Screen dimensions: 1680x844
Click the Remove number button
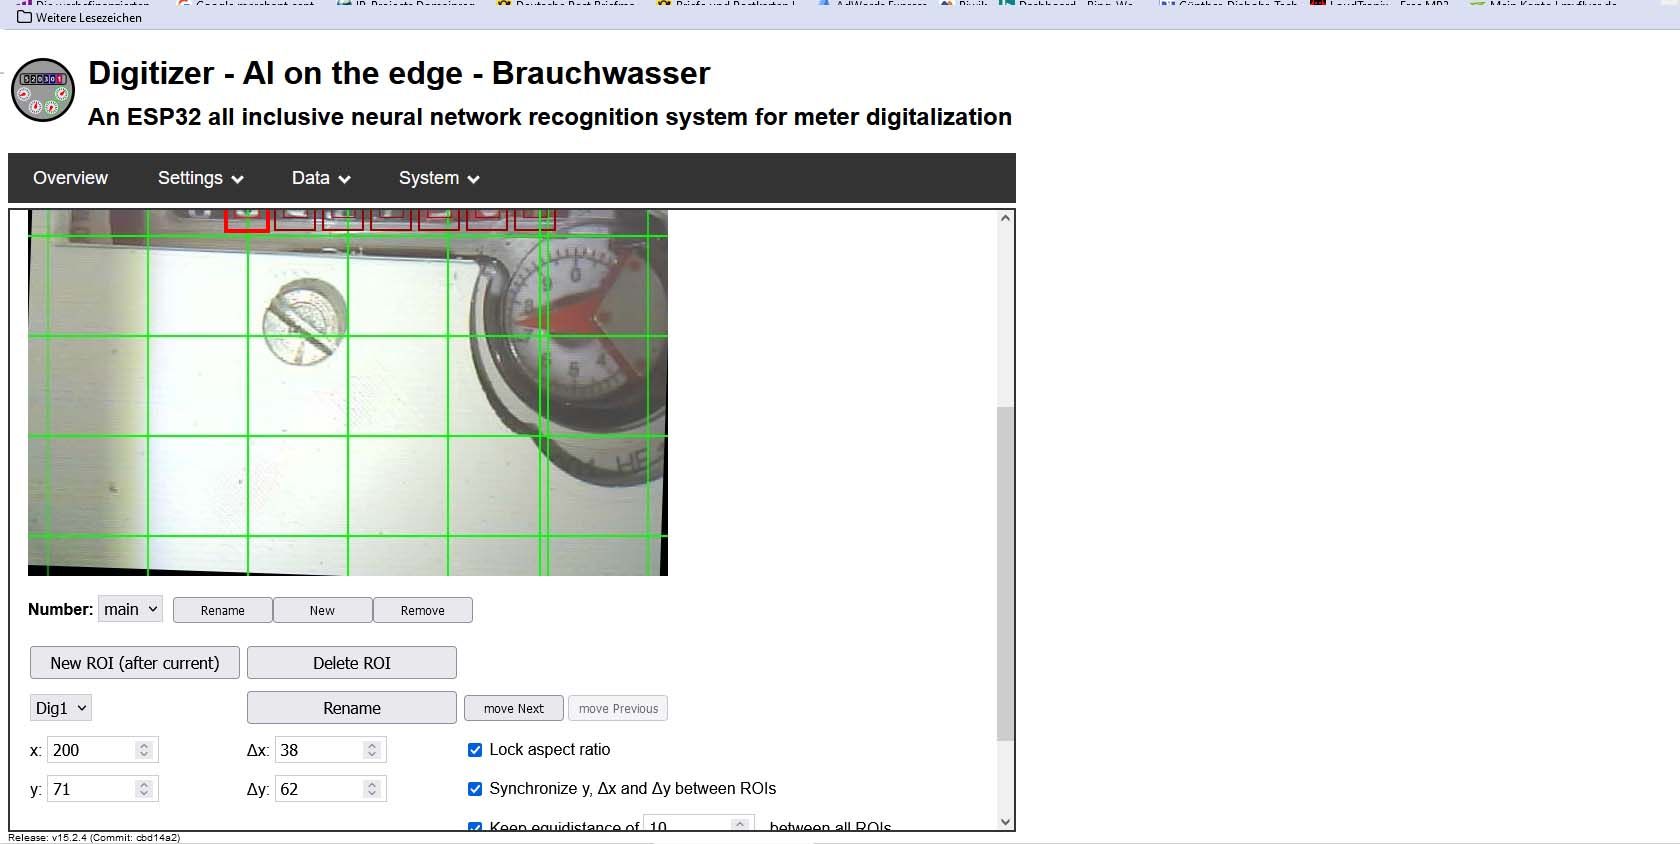coord(422,610)
